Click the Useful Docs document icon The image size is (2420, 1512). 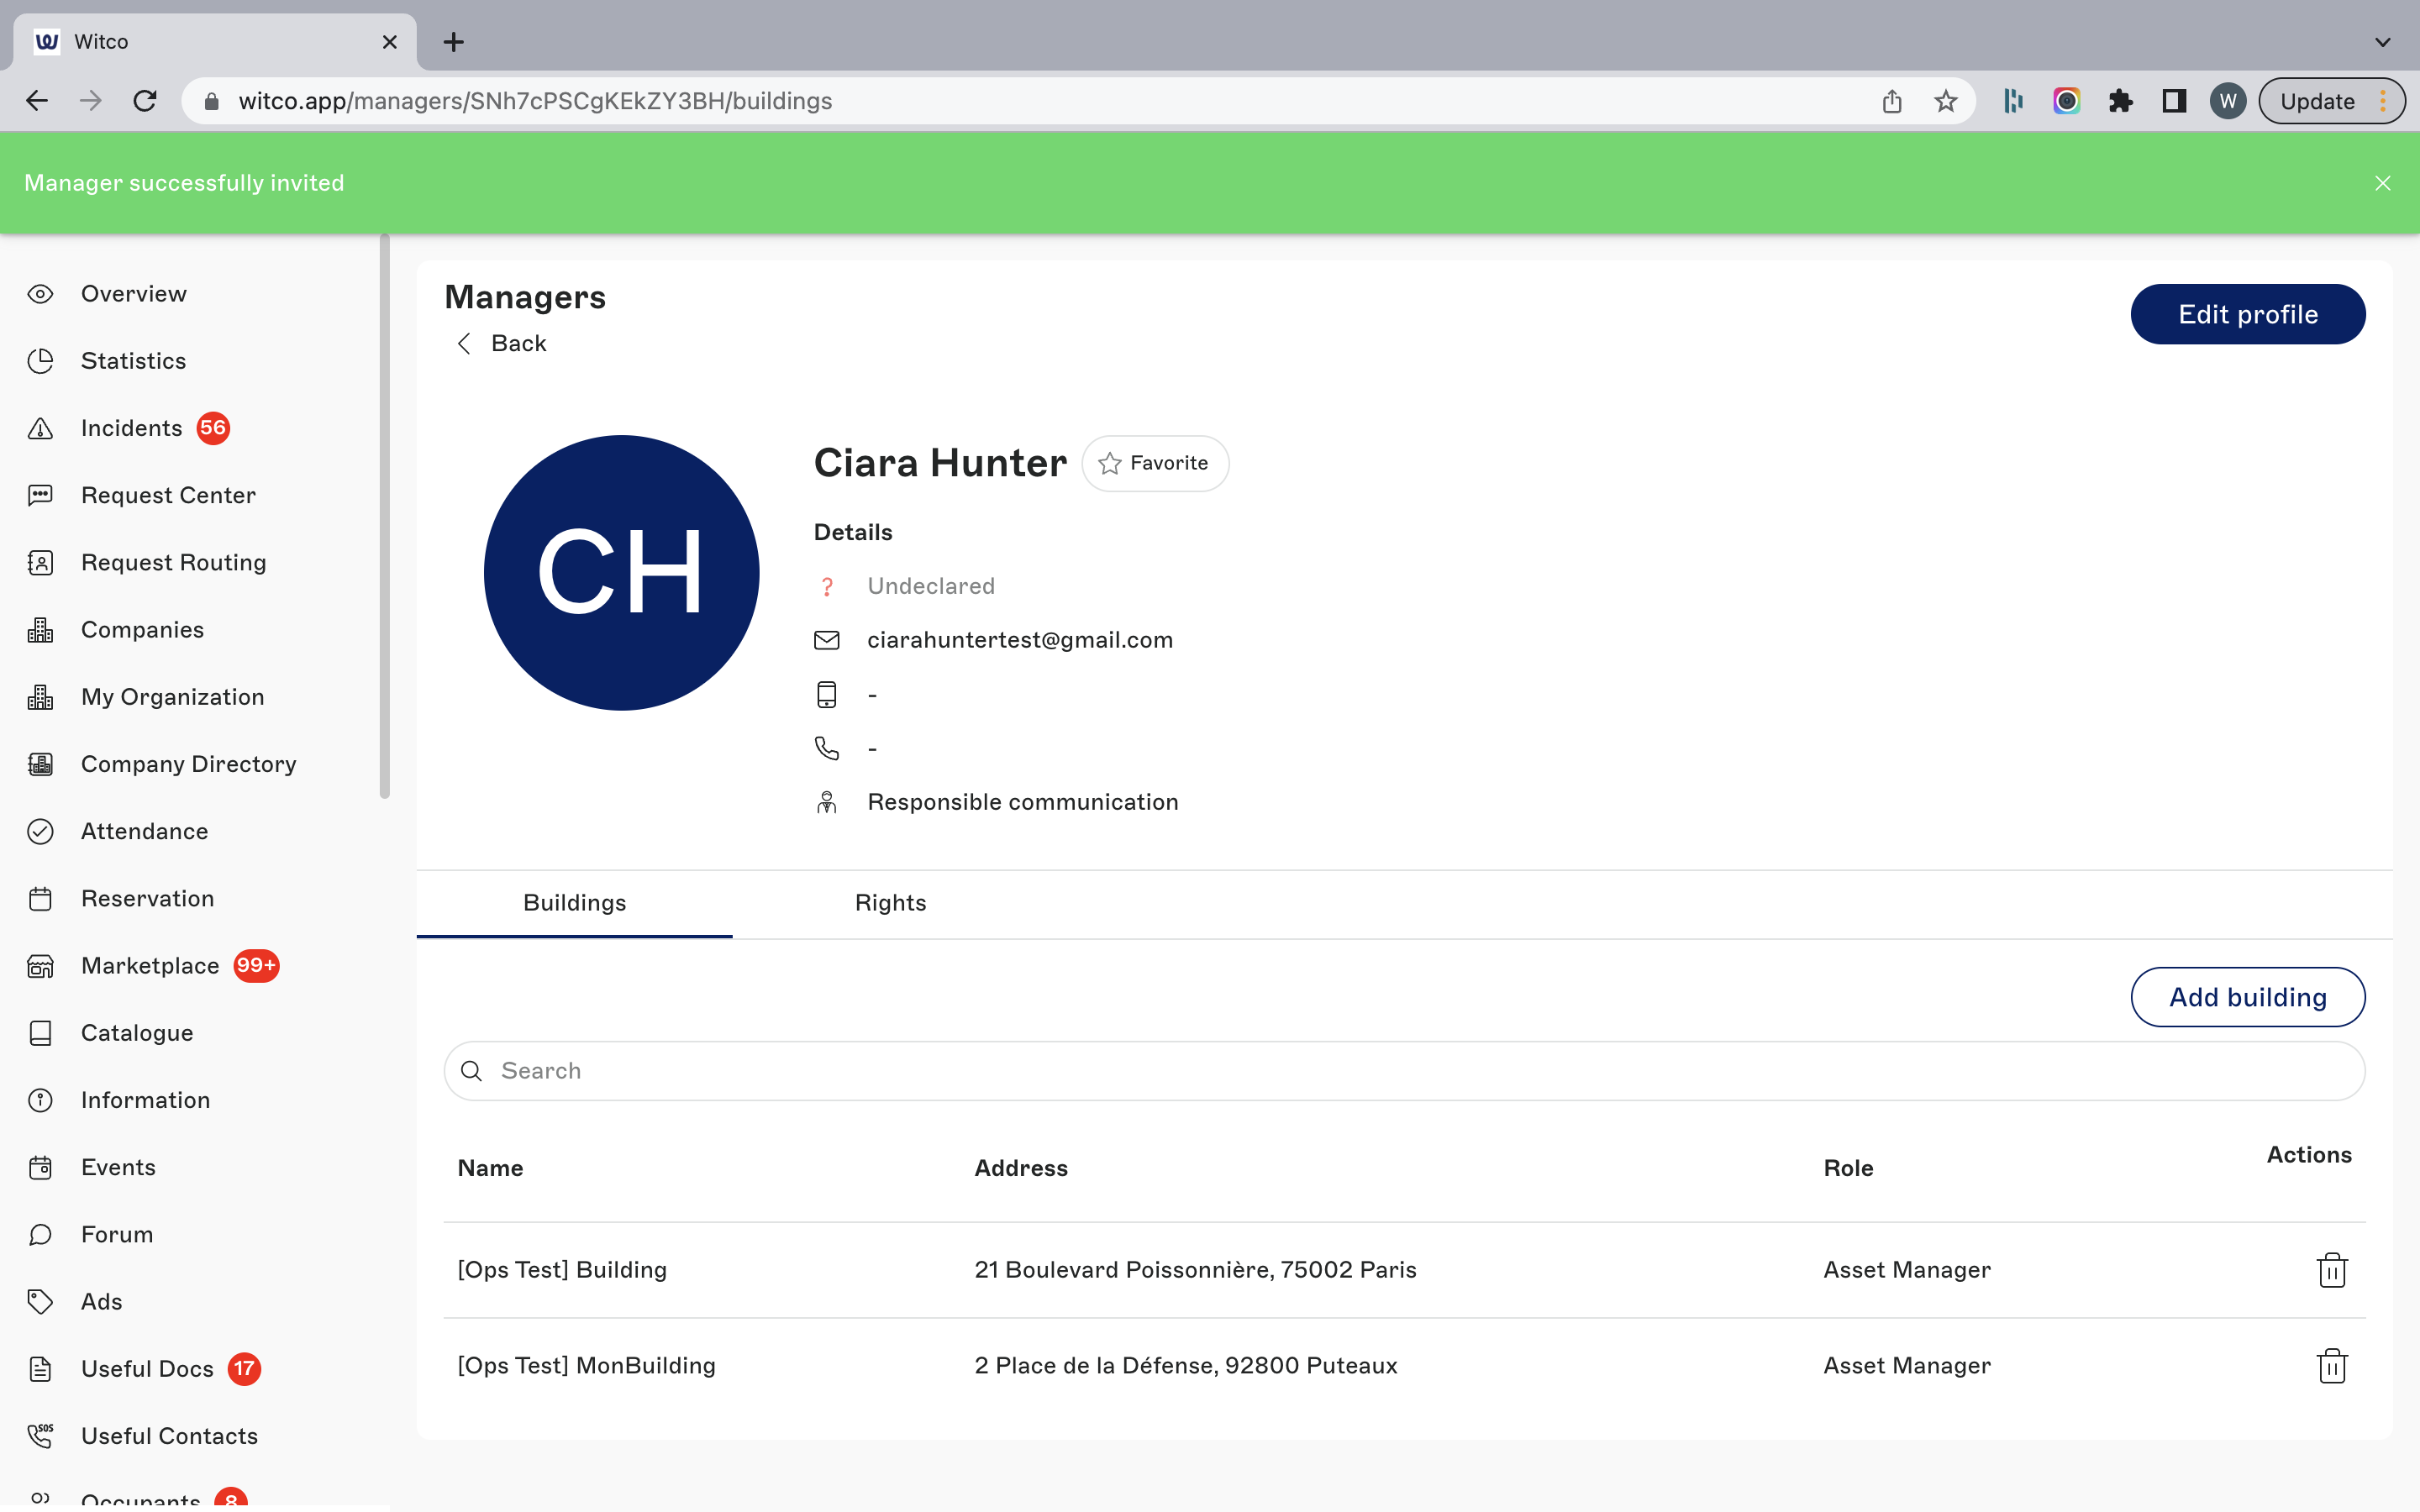pos(40,1369)
